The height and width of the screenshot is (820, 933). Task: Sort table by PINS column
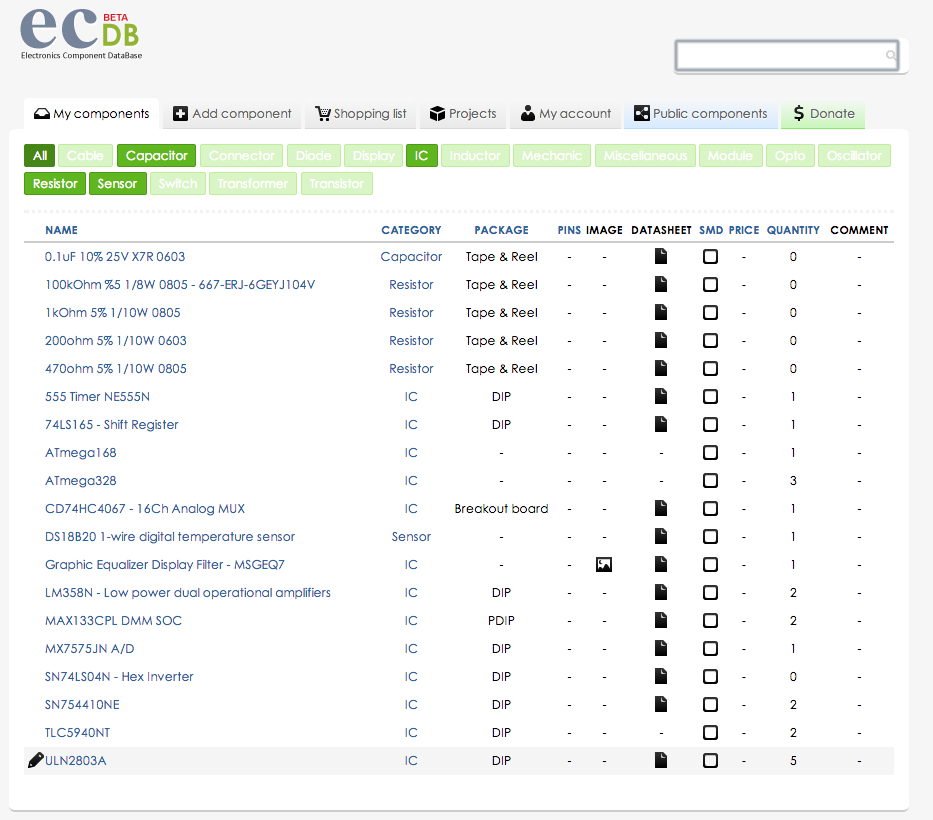[569, 230]
